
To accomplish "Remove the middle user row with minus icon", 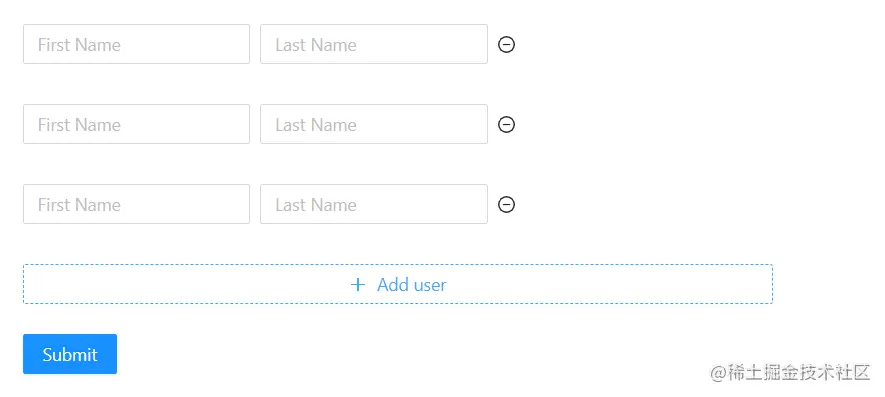I will tap(506, 124).
